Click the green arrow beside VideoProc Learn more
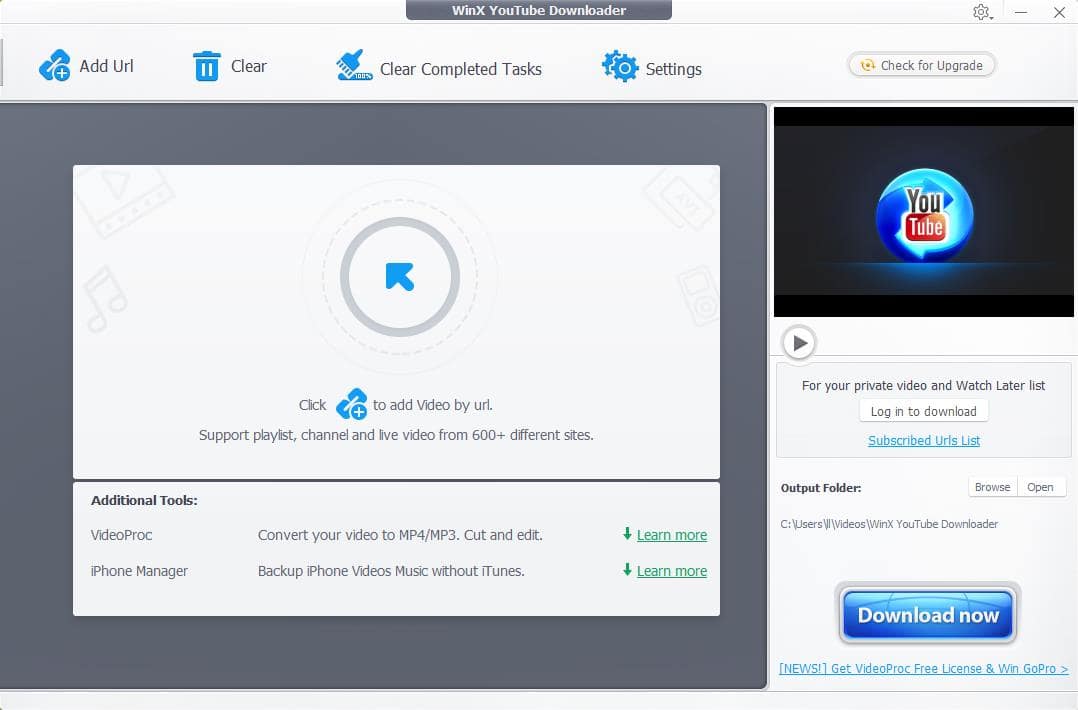The image size is (1078, 710). (627, 534)
